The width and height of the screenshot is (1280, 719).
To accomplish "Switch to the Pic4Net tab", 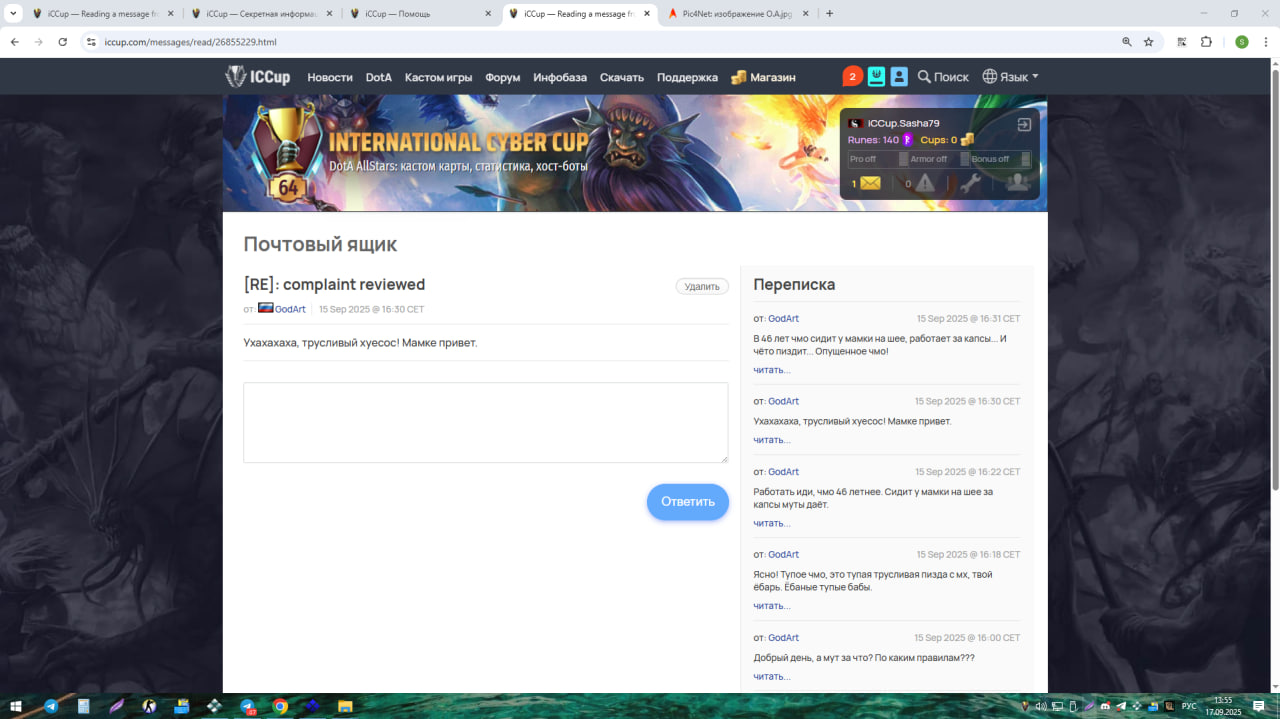I will [738, 14].
